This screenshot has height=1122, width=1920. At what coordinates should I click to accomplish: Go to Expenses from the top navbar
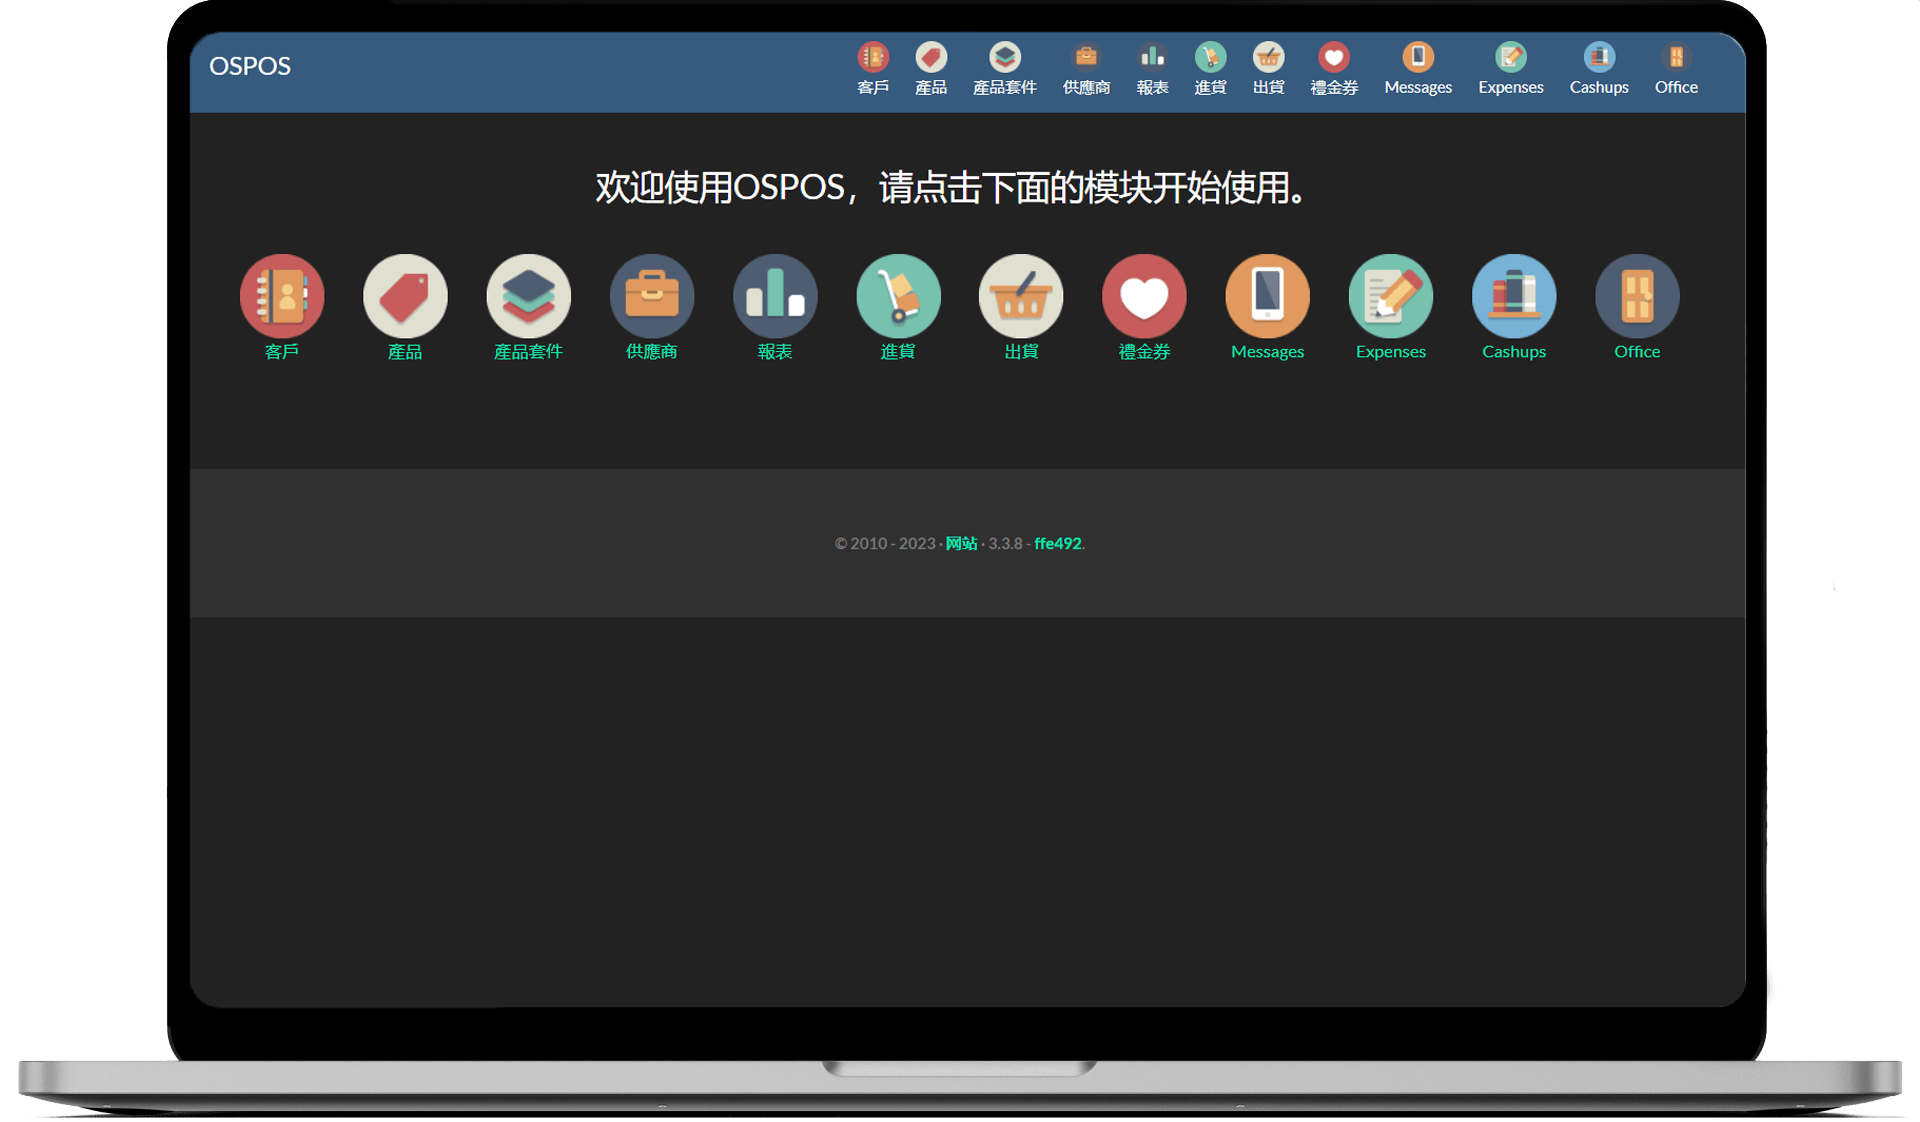tap(1510, 69)
